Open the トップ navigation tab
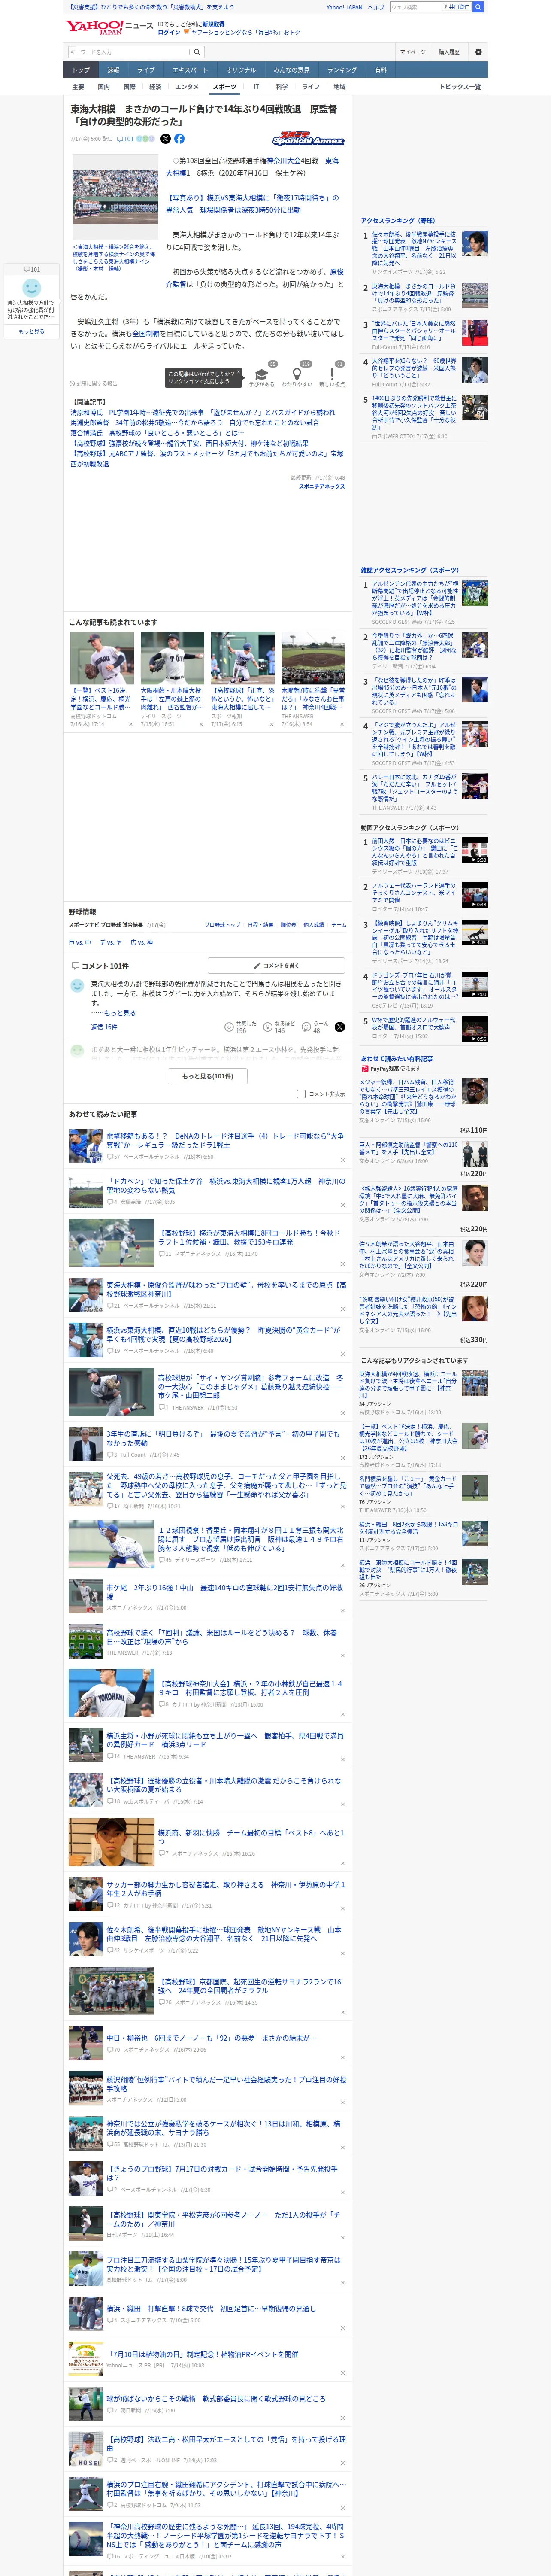The image size is (551, 2576). click(81, 70)
